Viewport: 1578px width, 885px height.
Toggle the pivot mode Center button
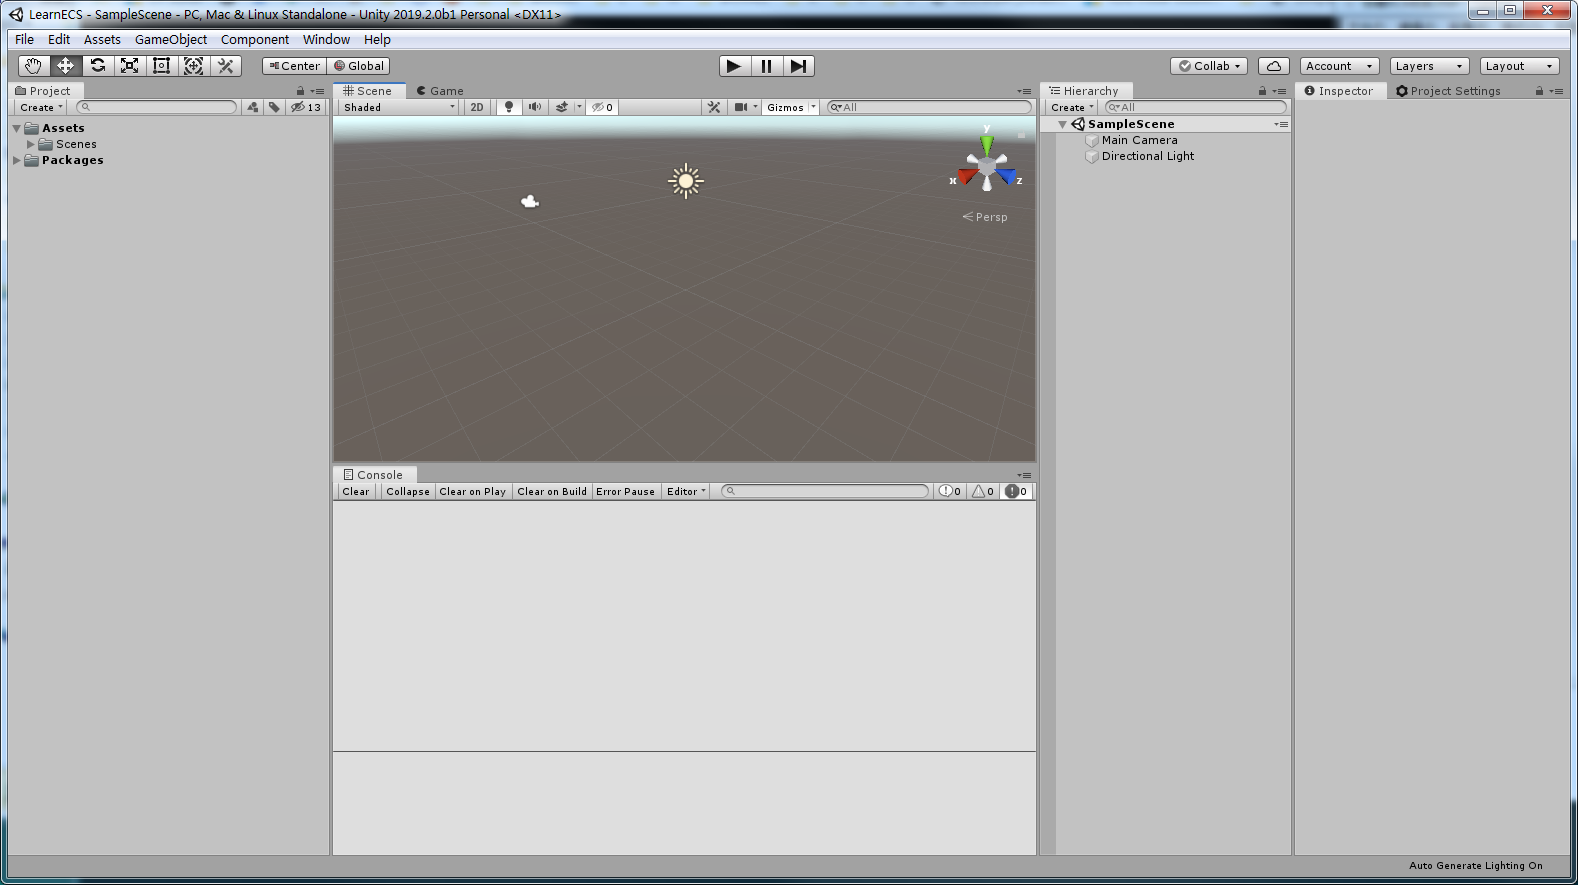(x=294, y=66)
